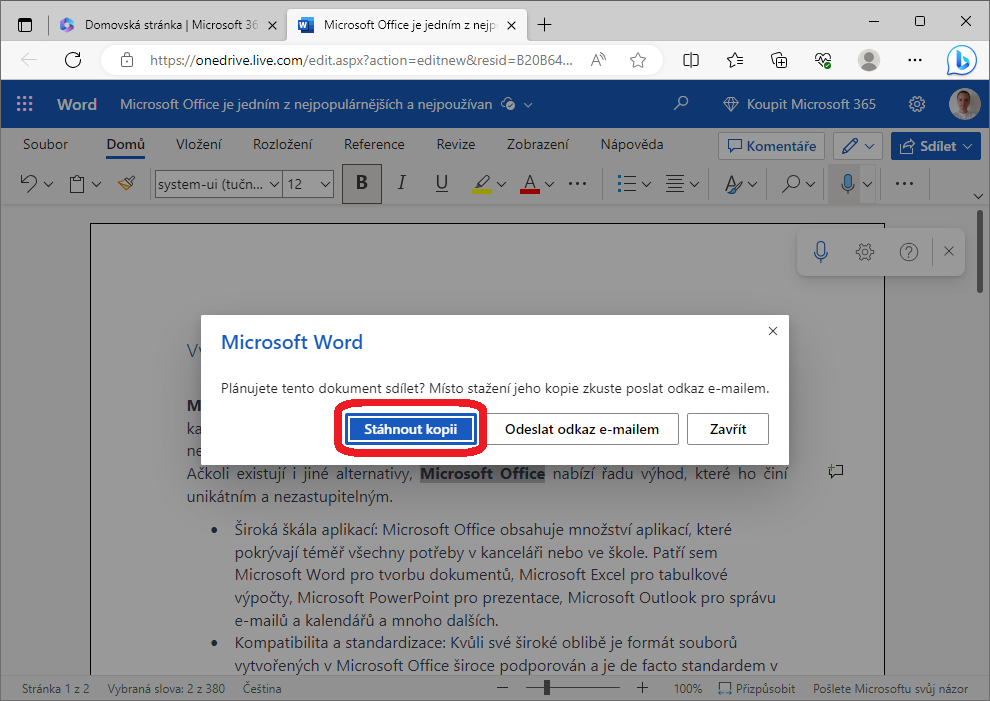
Task: Open more font options ellipsis
Action: (577, 184)
